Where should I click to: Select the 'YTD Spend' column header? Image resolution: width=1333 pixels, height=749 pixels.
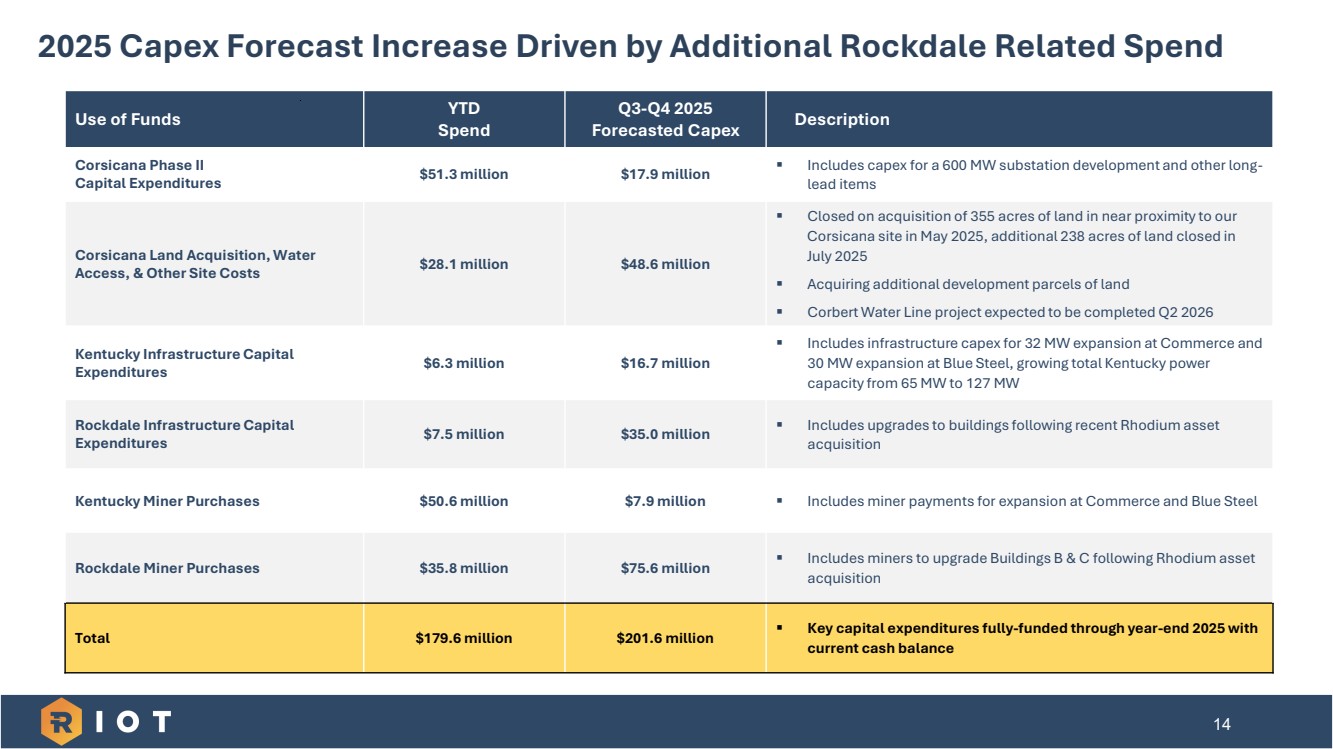pos(464,119)
